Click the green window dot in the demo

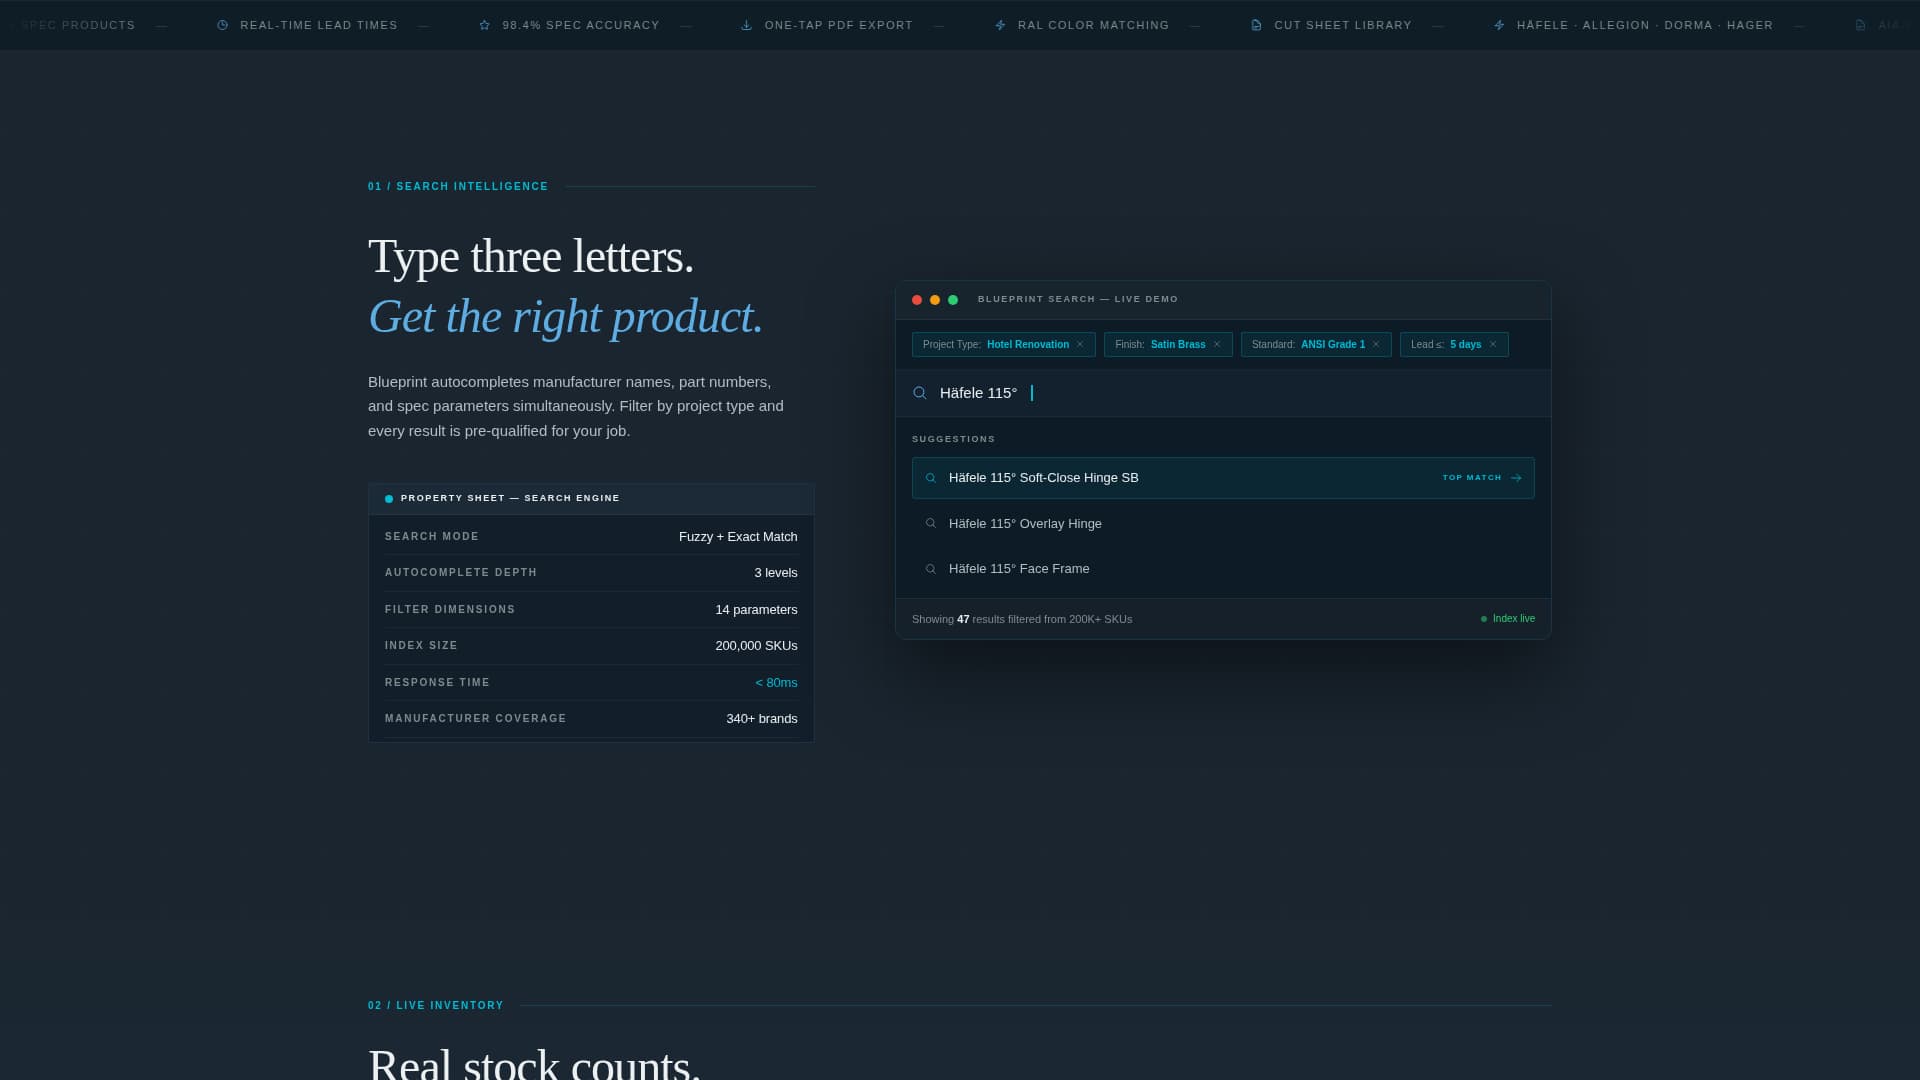tap(953, 300)
